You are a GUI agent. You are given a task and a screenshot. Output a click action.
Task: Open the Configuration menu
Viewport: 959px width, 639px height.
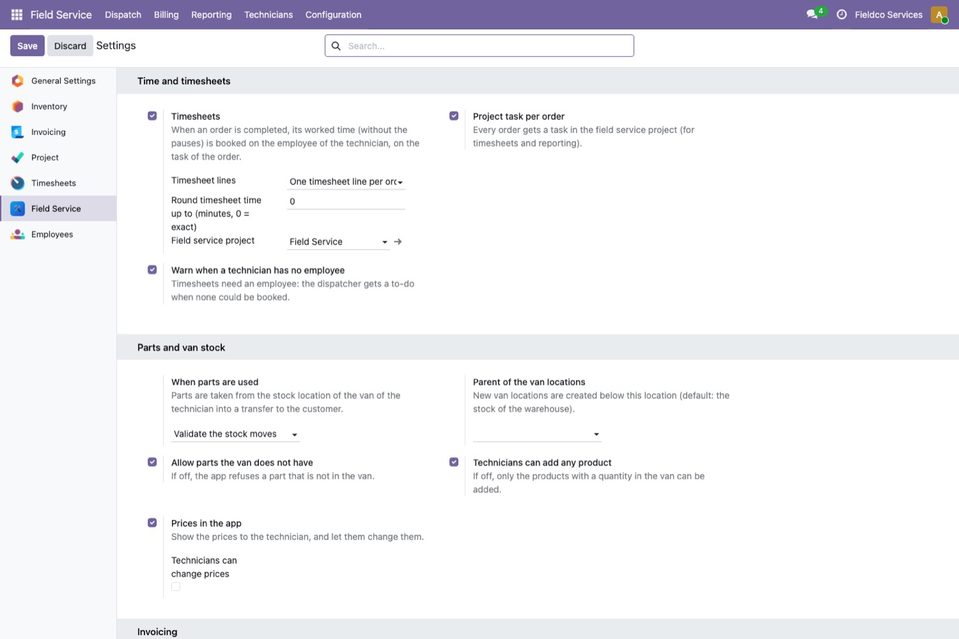333,15
